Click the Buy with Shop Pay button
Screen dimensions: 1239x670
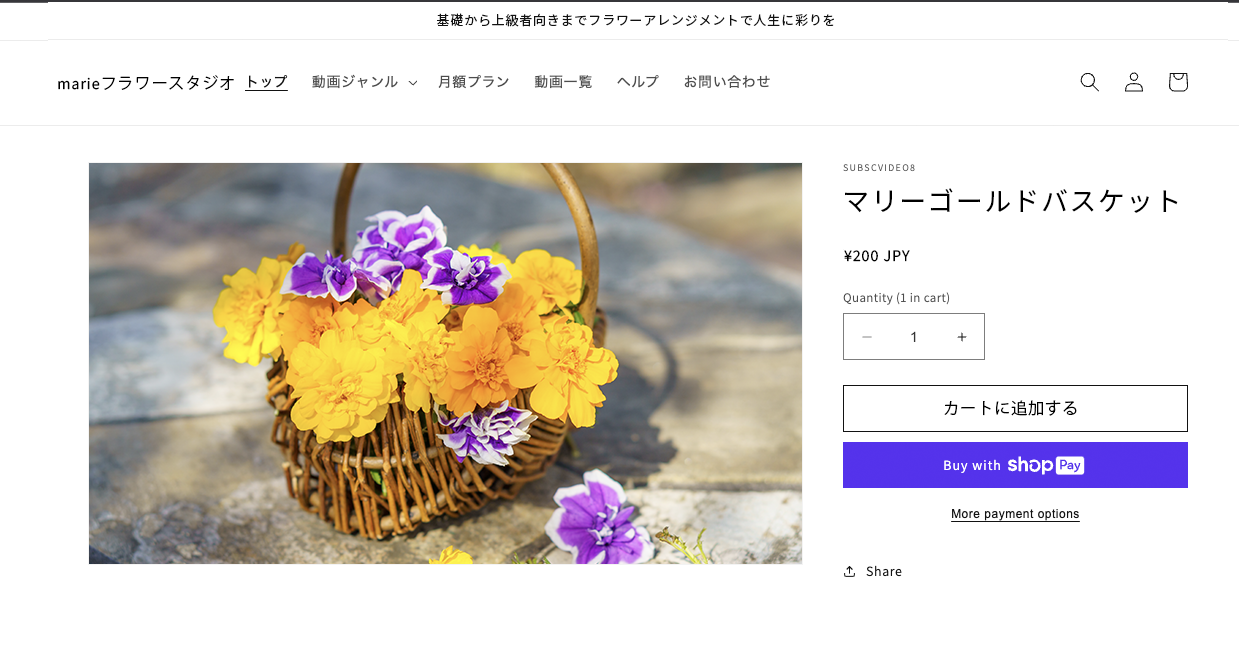(1015, 465)
